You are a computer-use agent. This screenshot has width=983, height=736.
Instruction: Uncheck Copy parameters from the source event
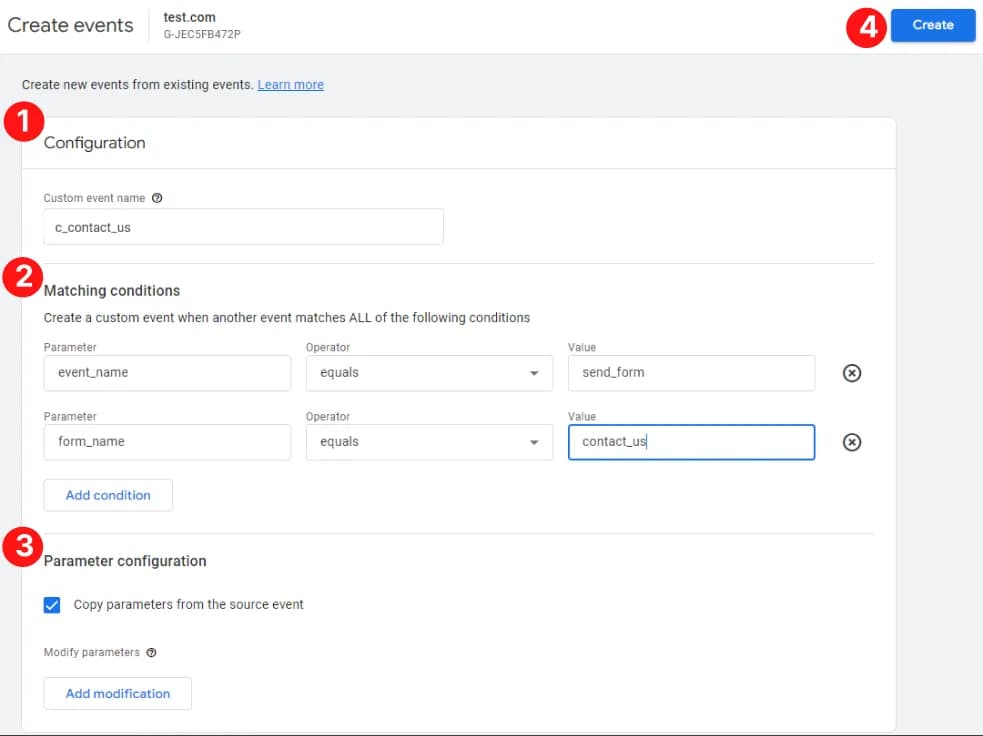(x=52, y=605)
